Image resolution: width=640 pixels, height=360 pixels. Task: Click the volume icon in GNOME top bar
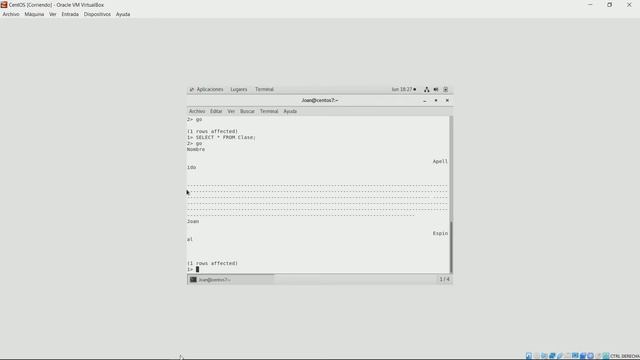[x=436, y=89]
